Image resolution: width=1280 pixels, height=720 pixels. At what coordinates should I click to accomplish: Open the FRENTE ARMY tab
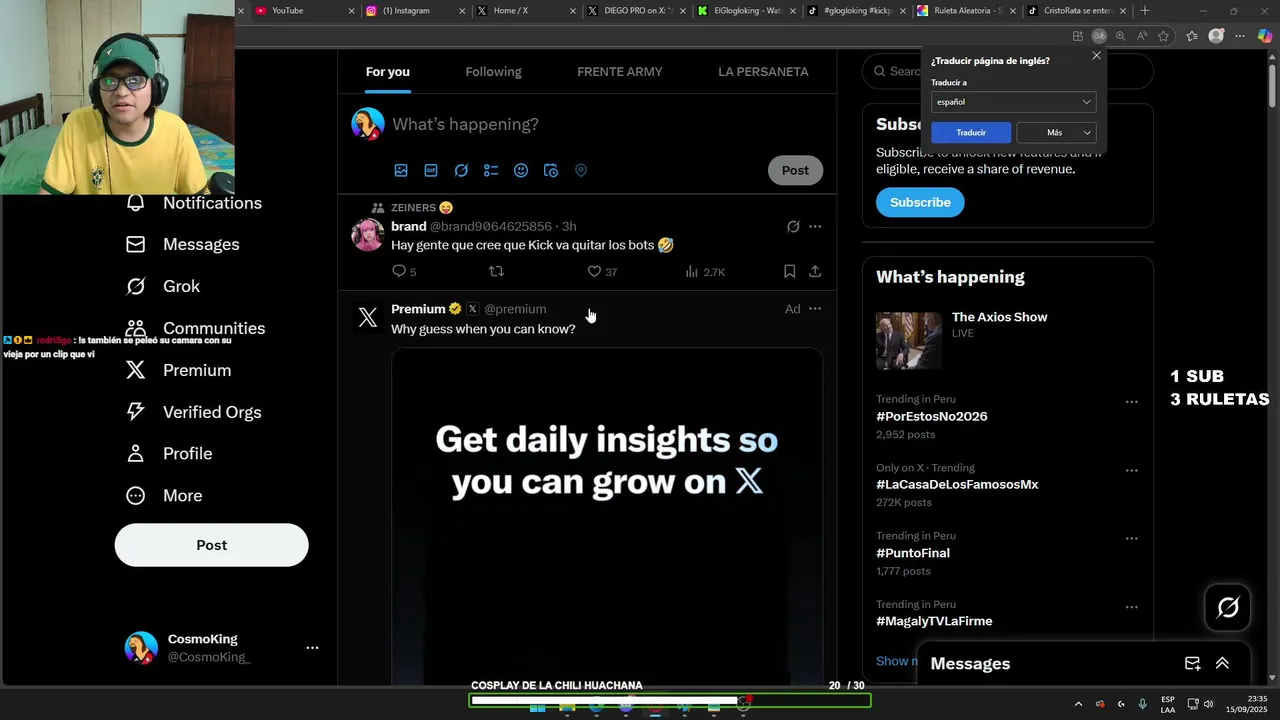click(619, 72)
